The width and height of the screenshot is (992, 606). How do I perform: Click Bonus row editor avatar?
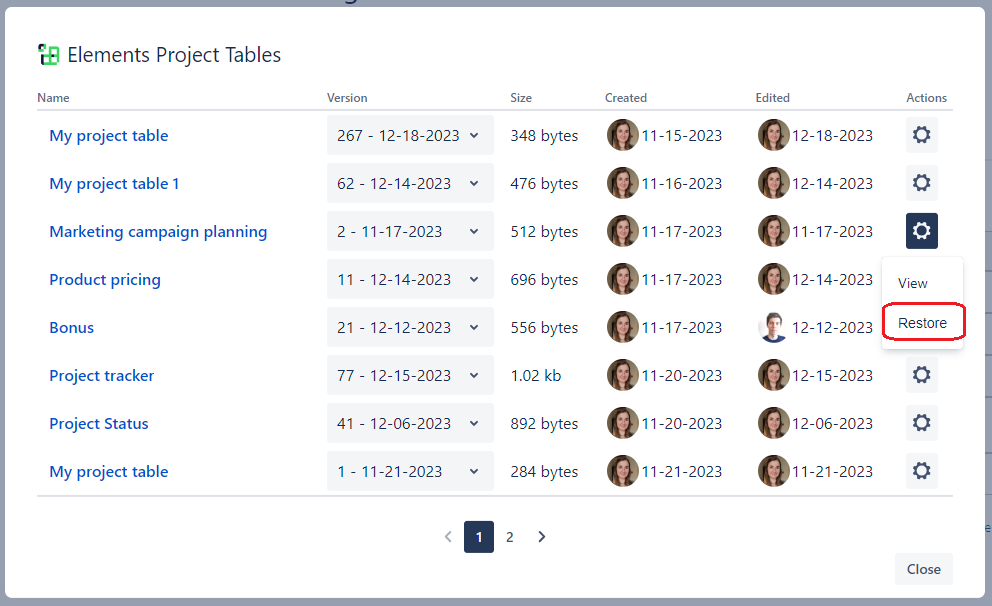click(x=773, y=328)
